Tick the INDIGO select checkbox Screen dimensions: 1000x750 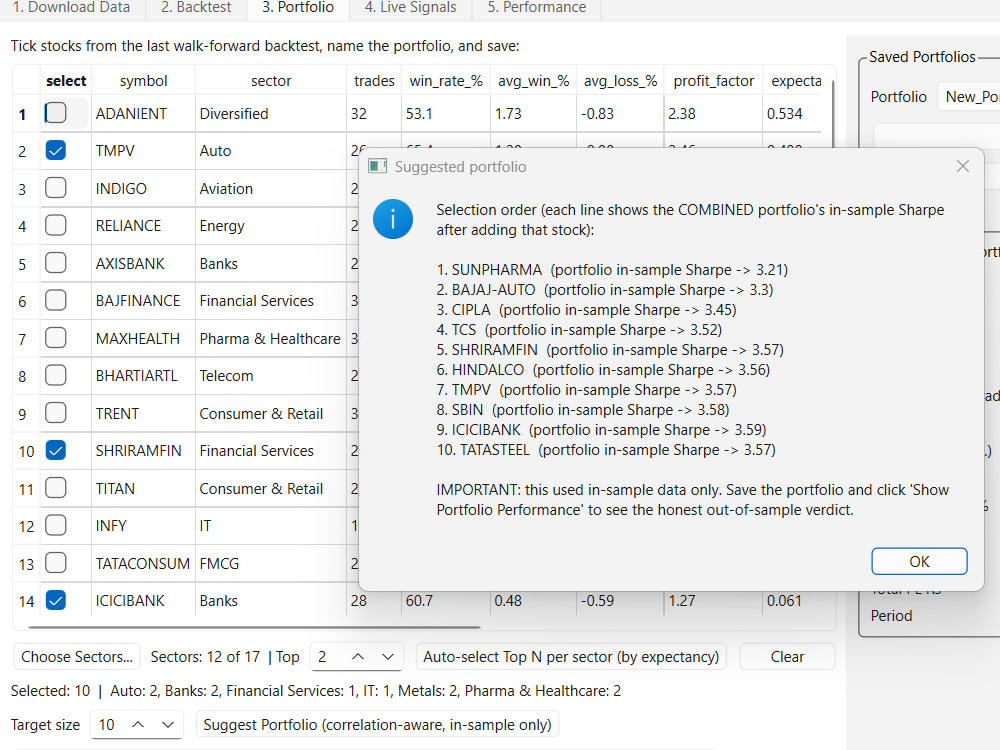point(56,188)
